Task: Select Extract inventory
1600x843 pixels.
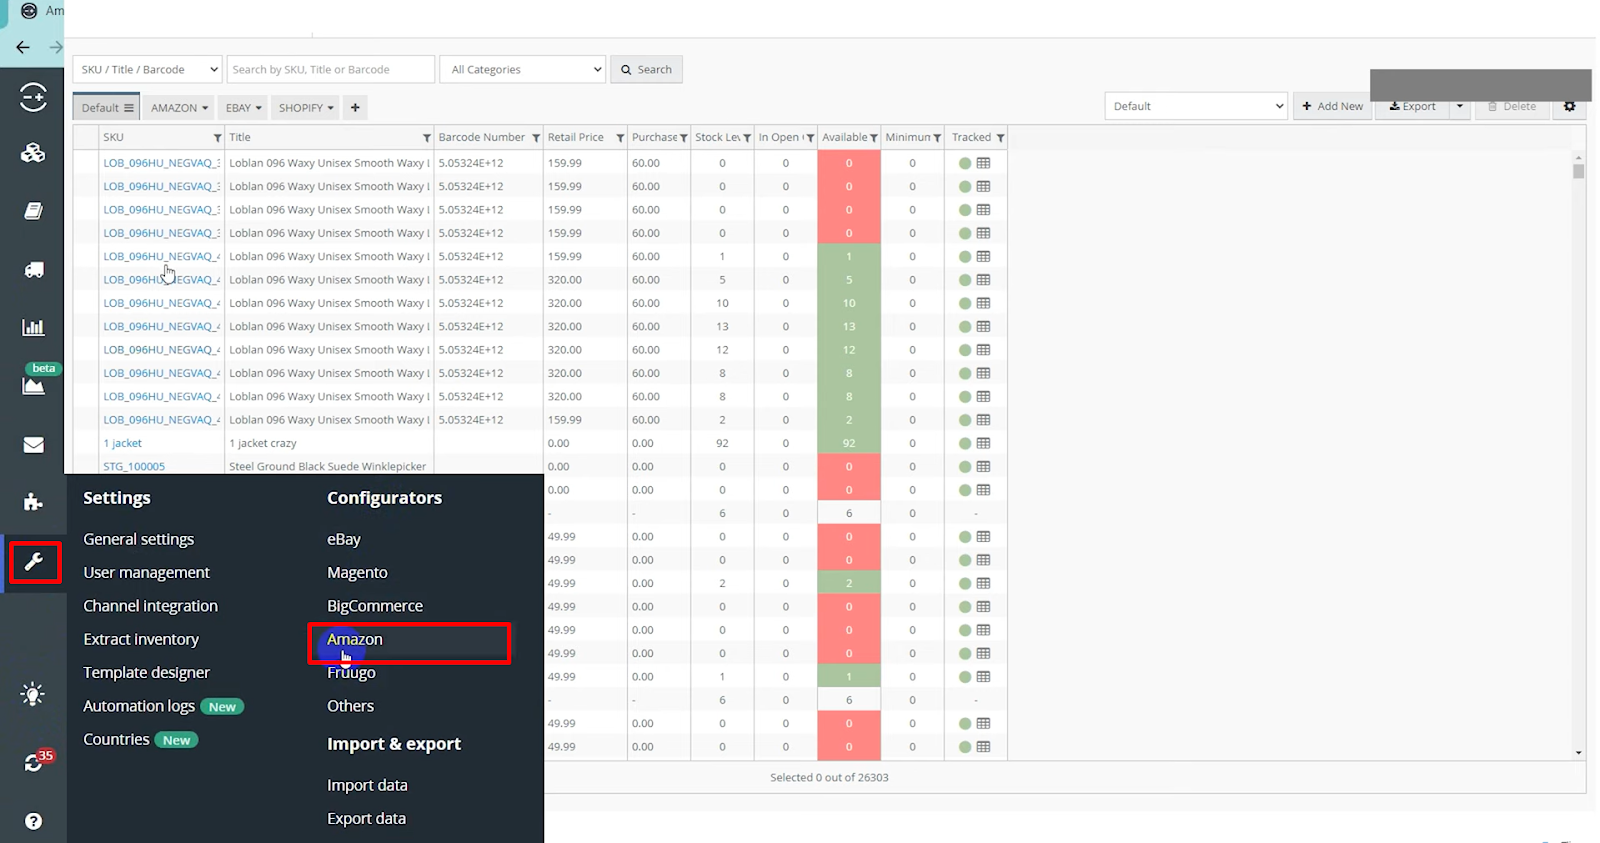Action: [x=141, y=639]
